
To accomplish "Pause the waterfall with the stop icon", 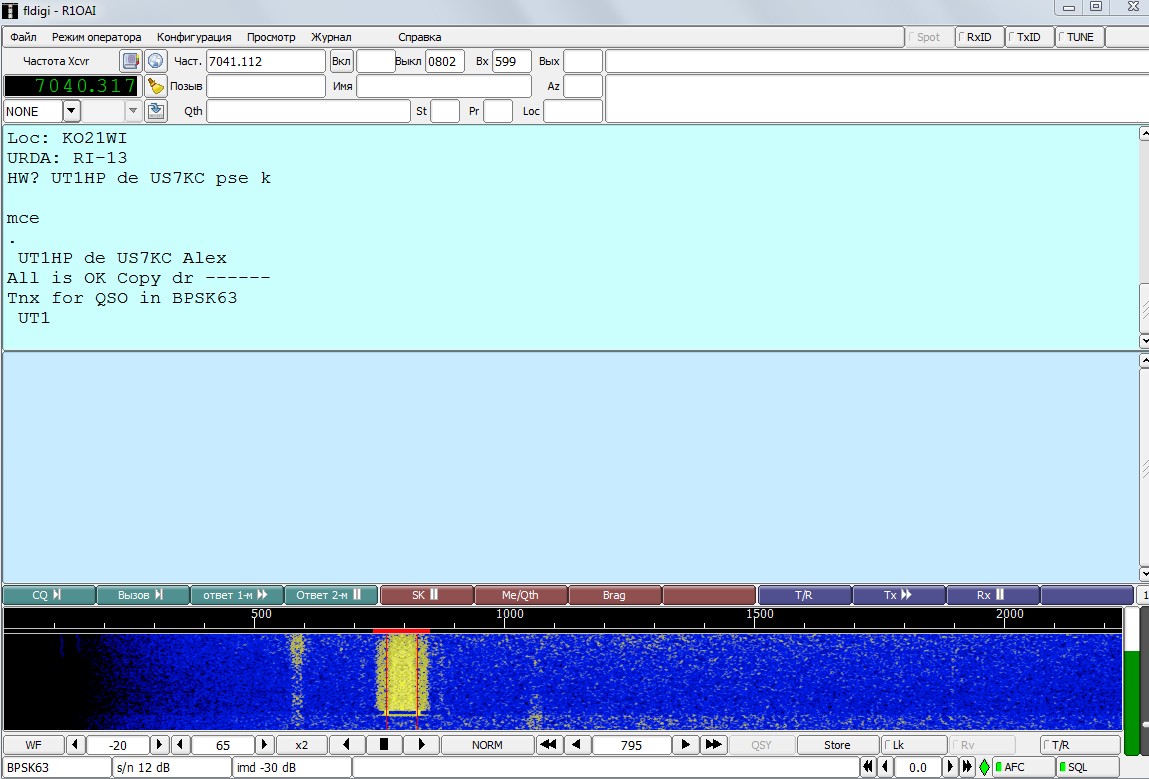I will (383, 745).
